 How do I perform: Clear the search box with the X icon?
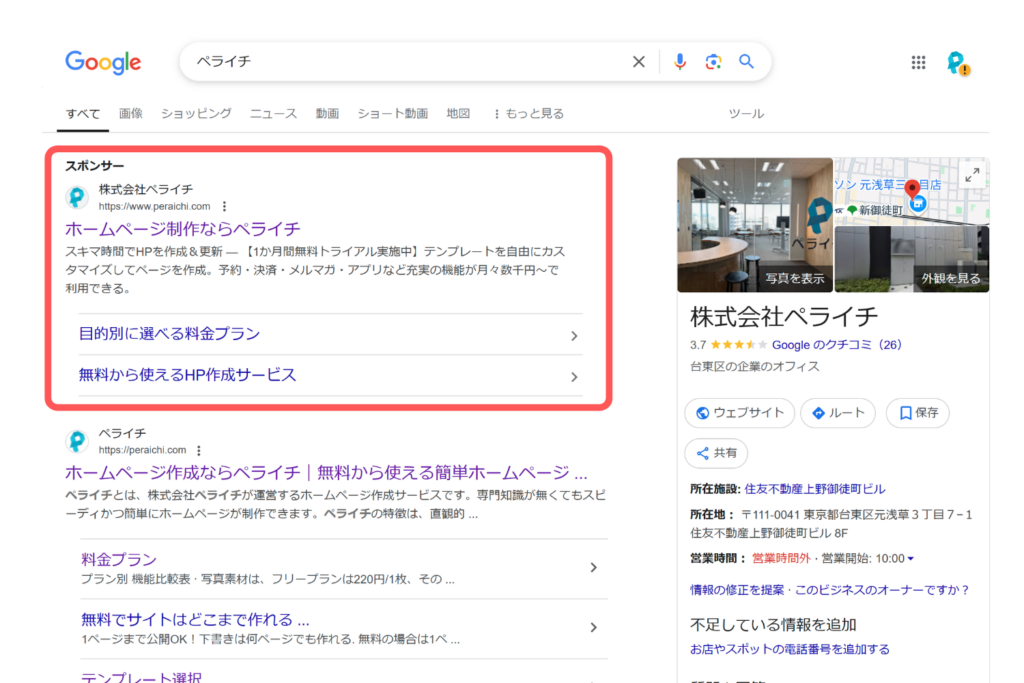[638, 62]
